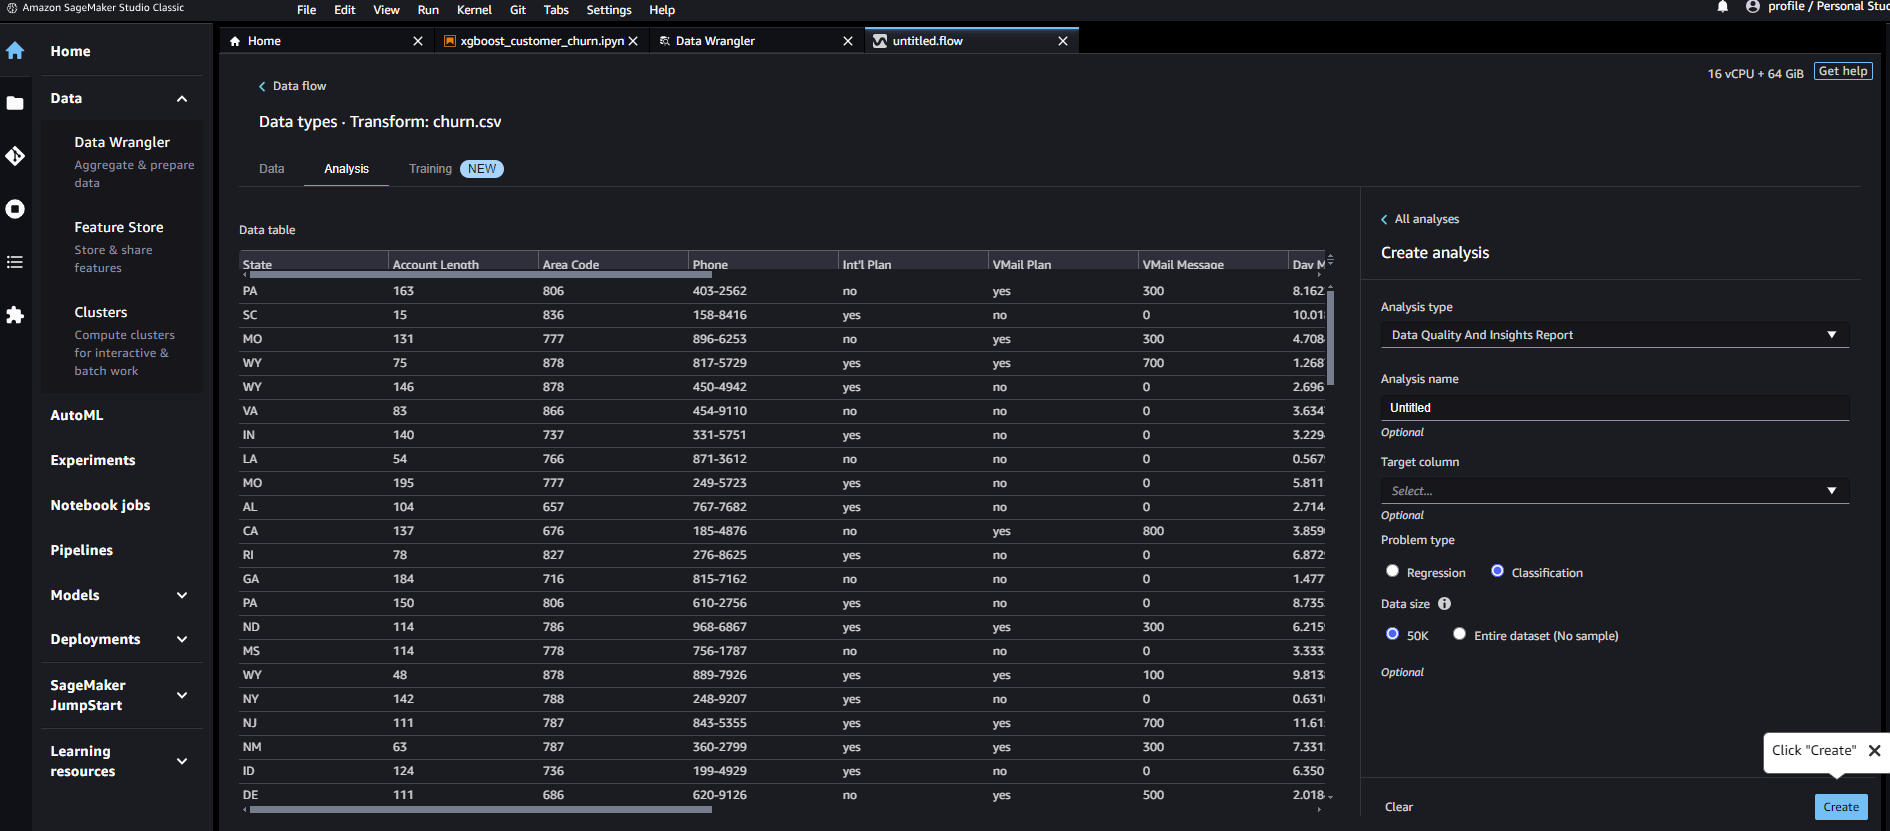Click phone cell 403-2562
The width and height of the screenshot is (1890, 831).
(720, 291)
